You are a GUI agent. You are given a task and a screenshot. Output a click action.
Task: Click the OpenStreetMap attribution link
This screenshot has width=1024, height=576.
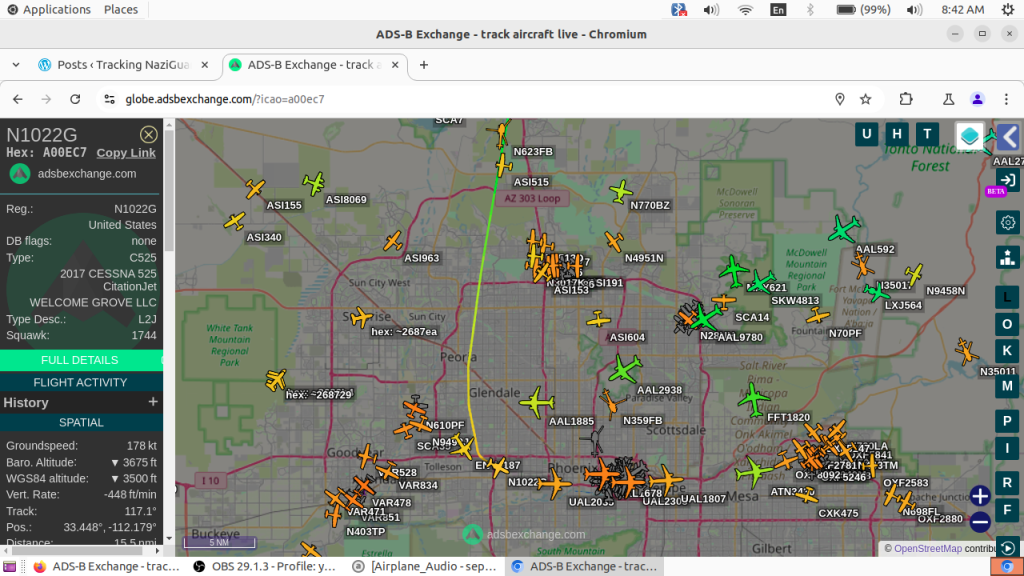927,549
